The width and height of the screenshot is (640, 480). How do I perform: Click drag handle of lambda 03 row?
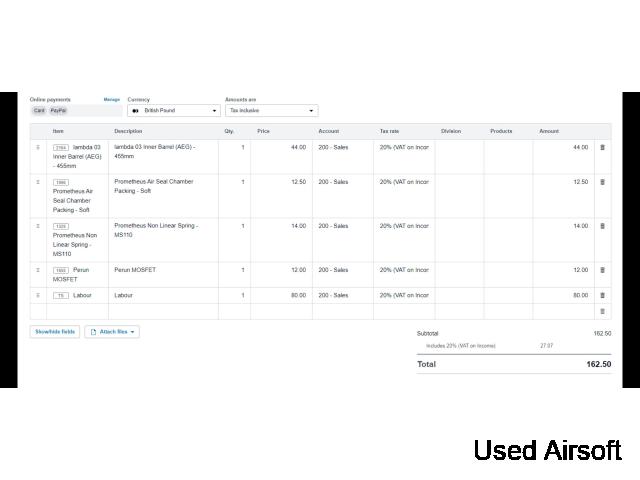38,147
